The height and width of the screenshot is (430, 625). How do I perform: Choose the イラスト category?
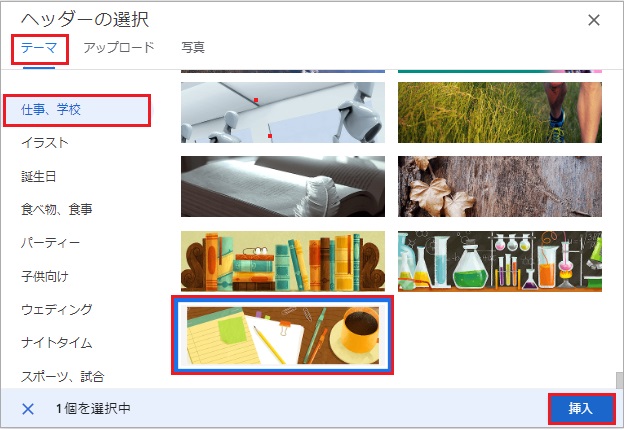[x=45, y=143]
